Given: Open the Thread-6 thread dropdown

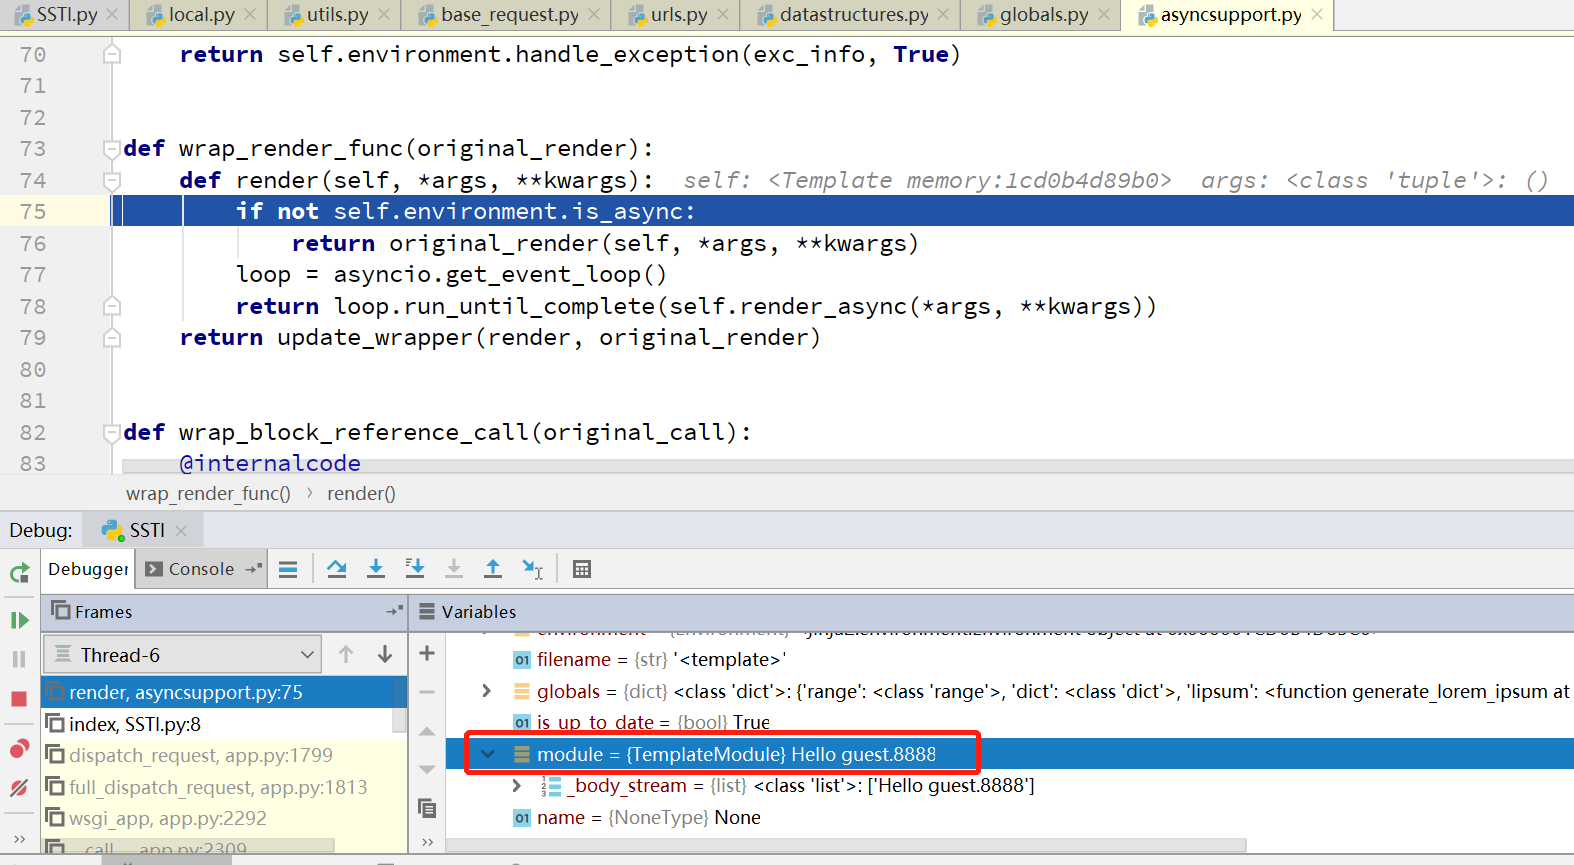Looking at the screenshot, I should pyautogui.click(x=182, y=655).
